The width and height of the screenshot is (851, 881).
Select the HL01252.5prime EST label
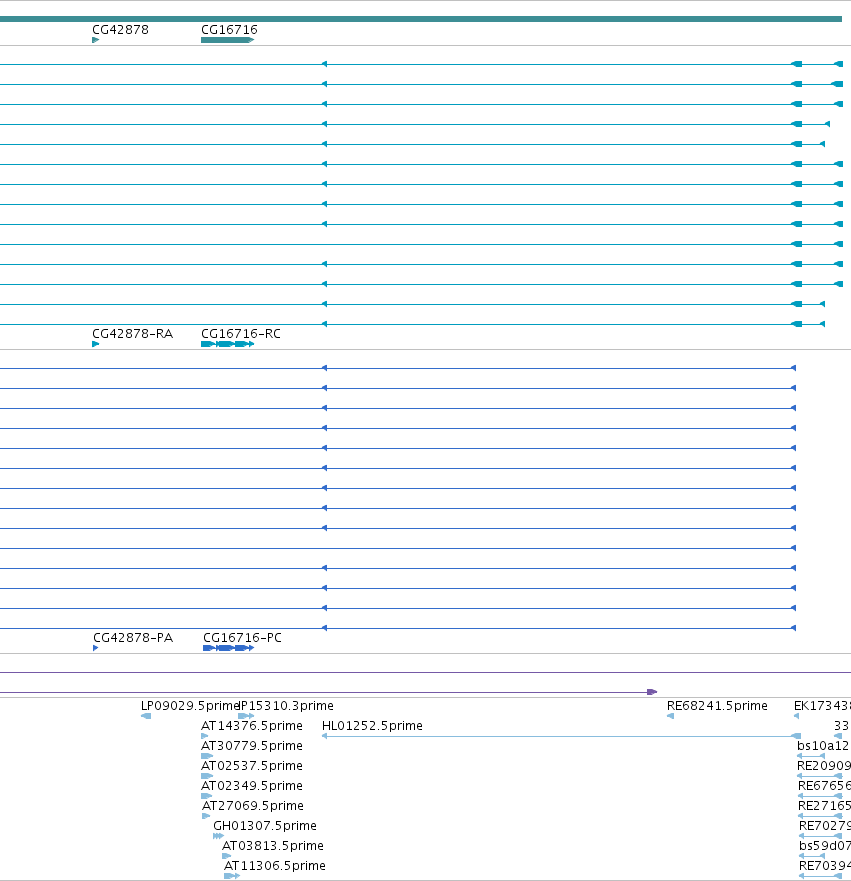(x=372, y=726)
